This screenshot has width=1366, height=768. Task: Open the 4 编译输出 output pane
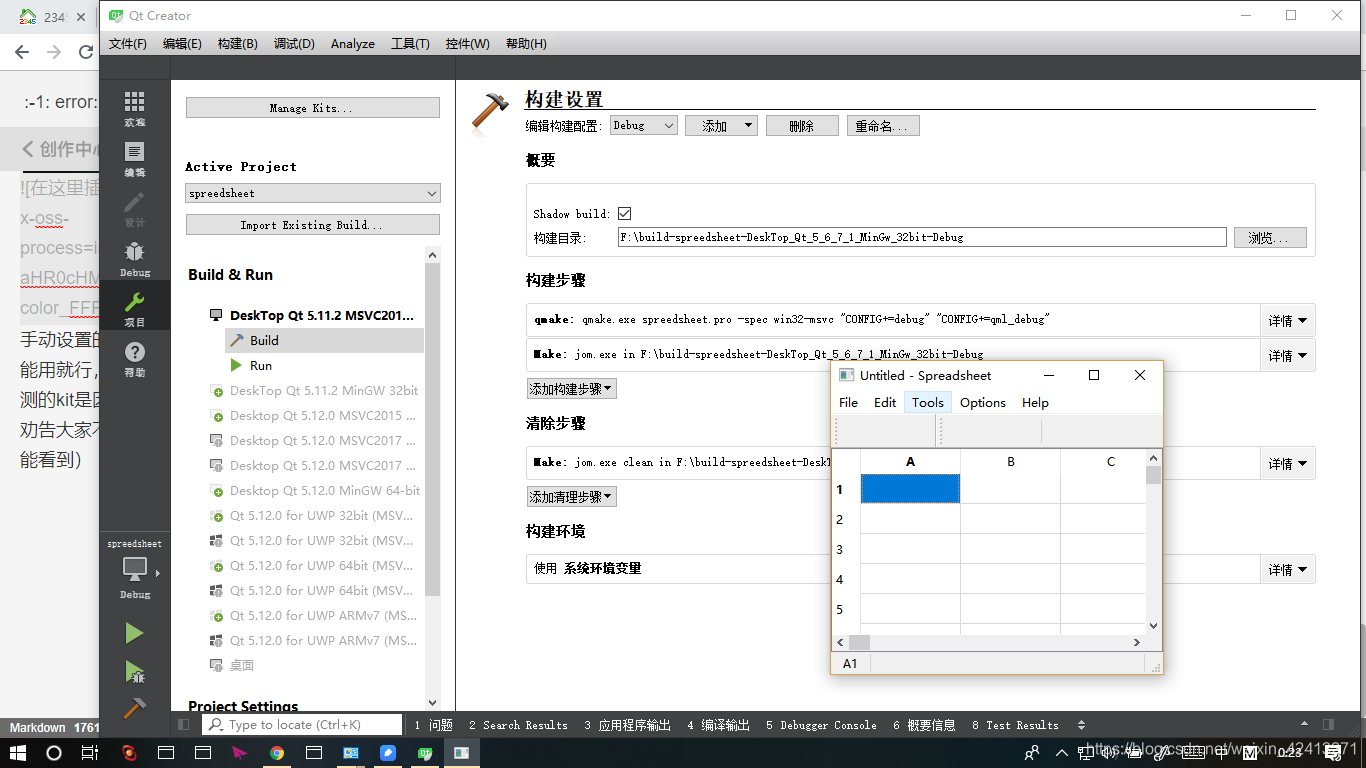tap(718, 725)
